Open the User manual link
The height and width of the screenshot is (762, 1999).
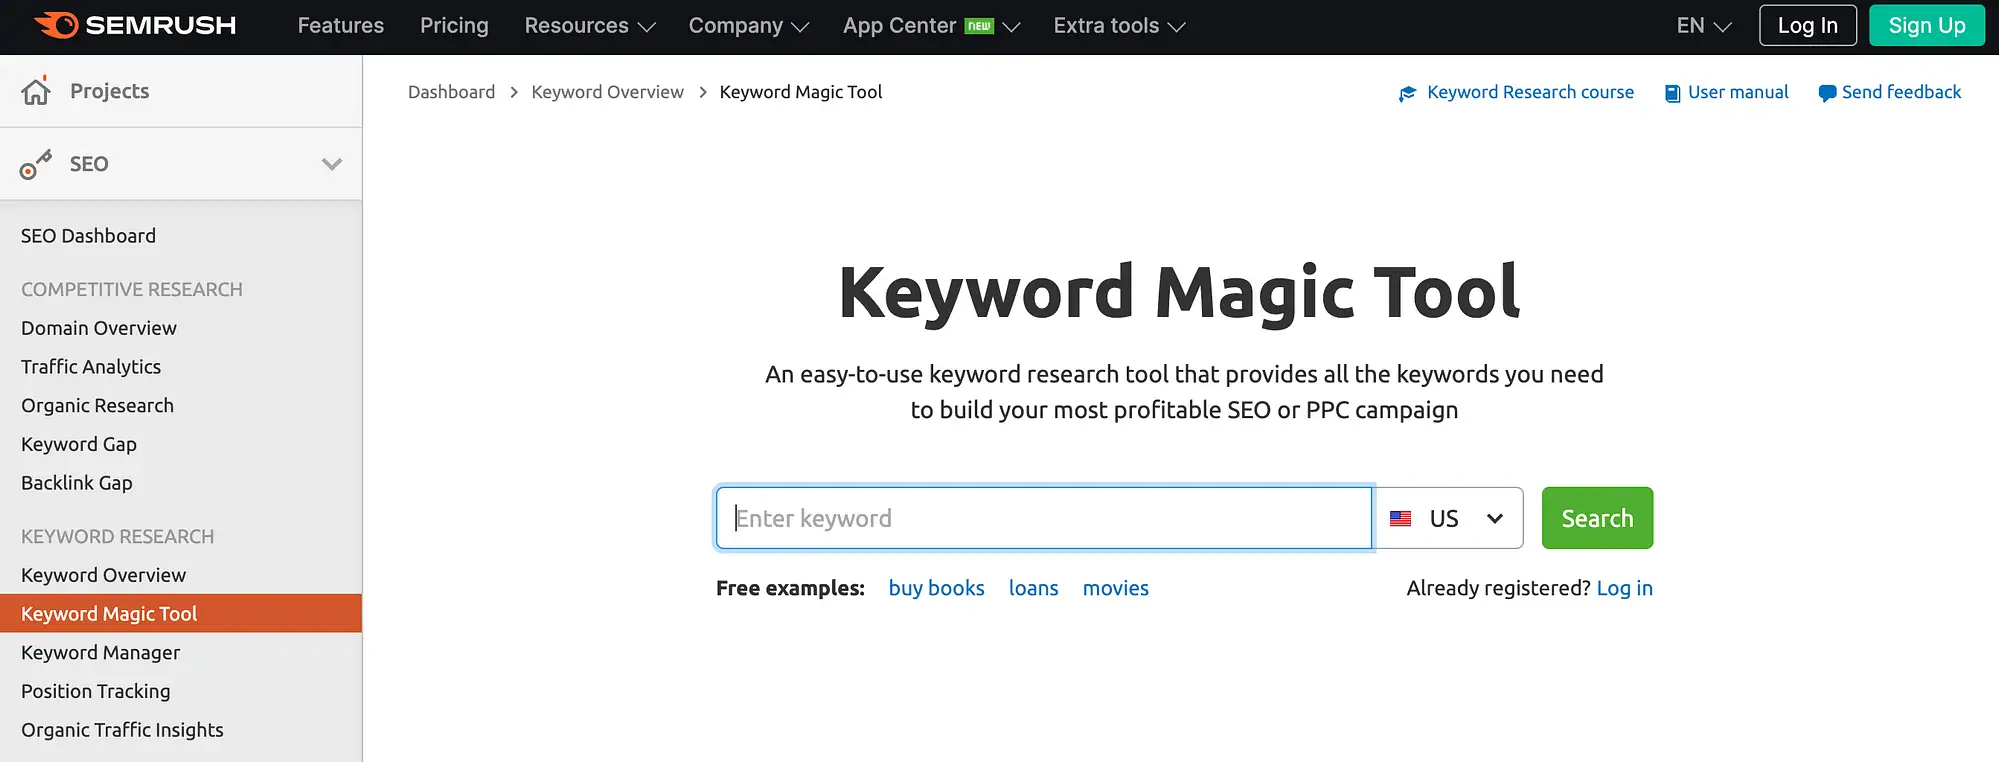1738,92
